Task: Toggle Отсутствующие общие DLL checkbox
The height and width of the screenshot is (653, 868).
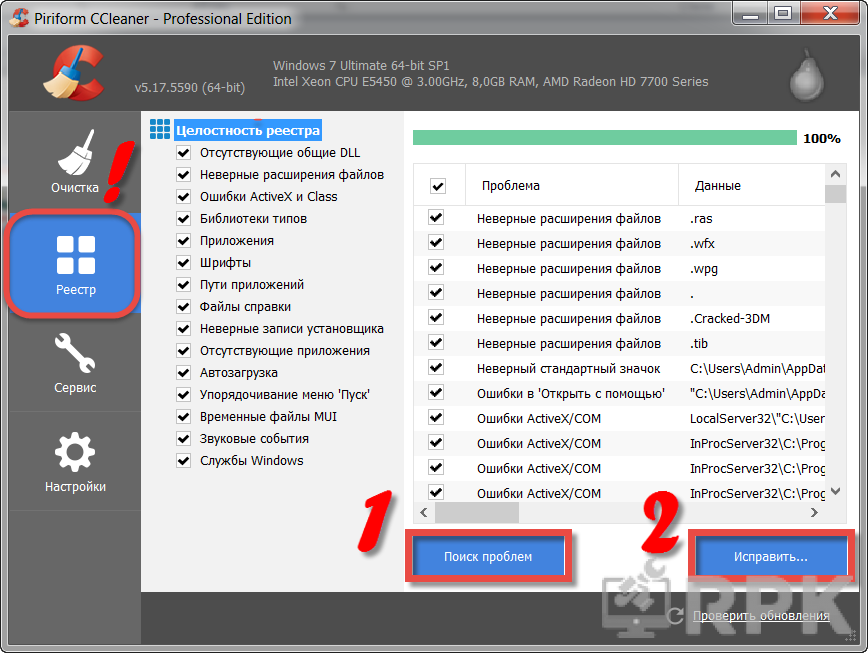Action: point(183,153)
